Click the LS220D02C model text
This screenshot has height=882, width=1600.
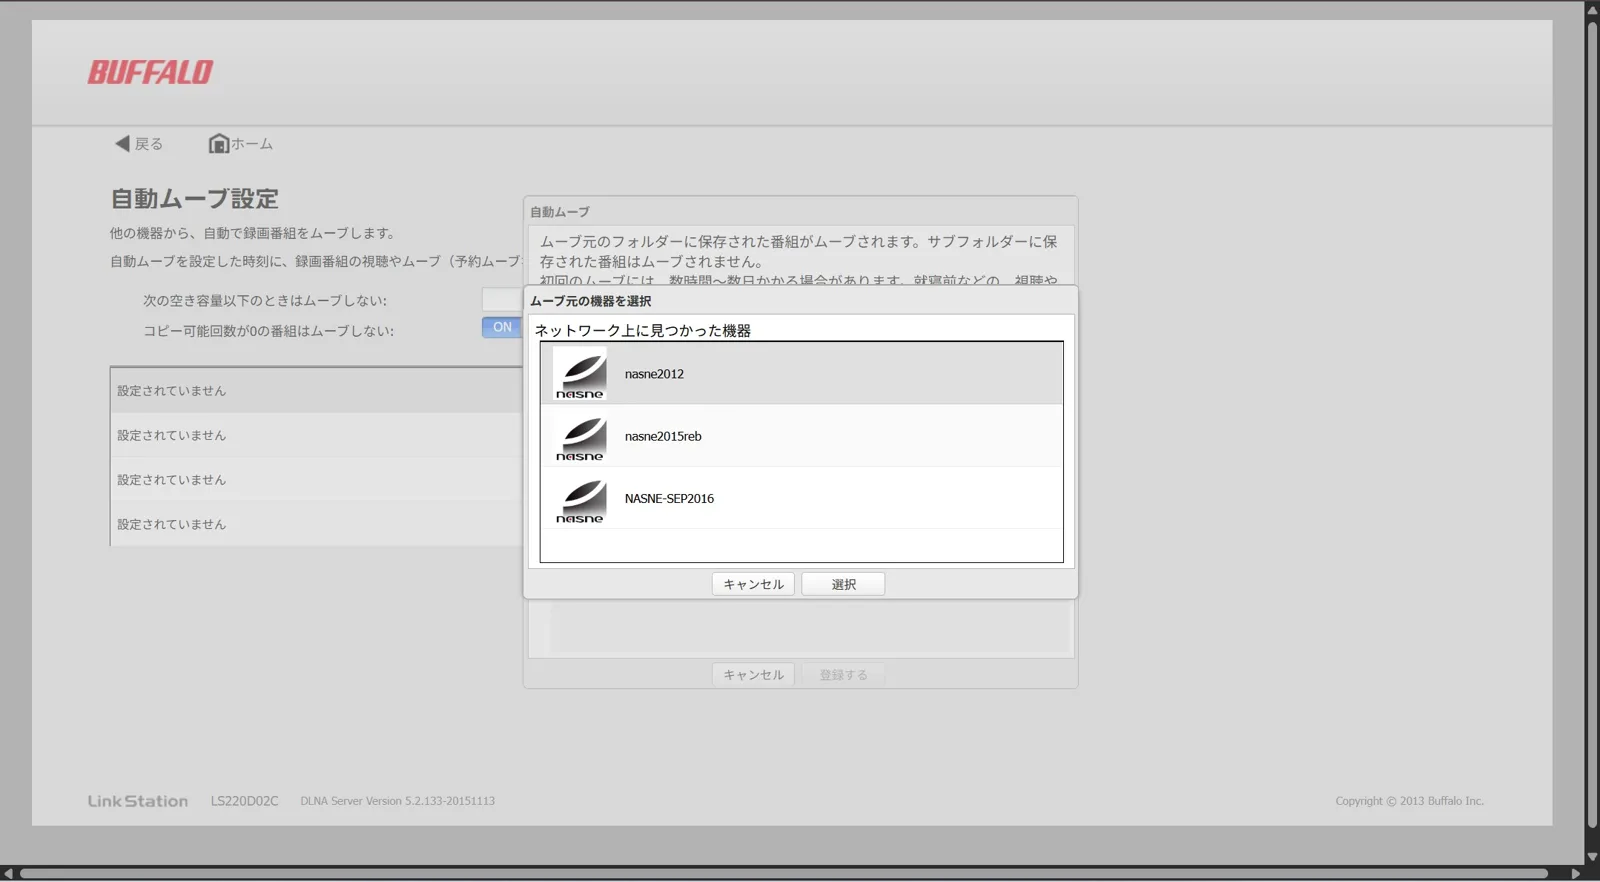(x=244, y=801)
